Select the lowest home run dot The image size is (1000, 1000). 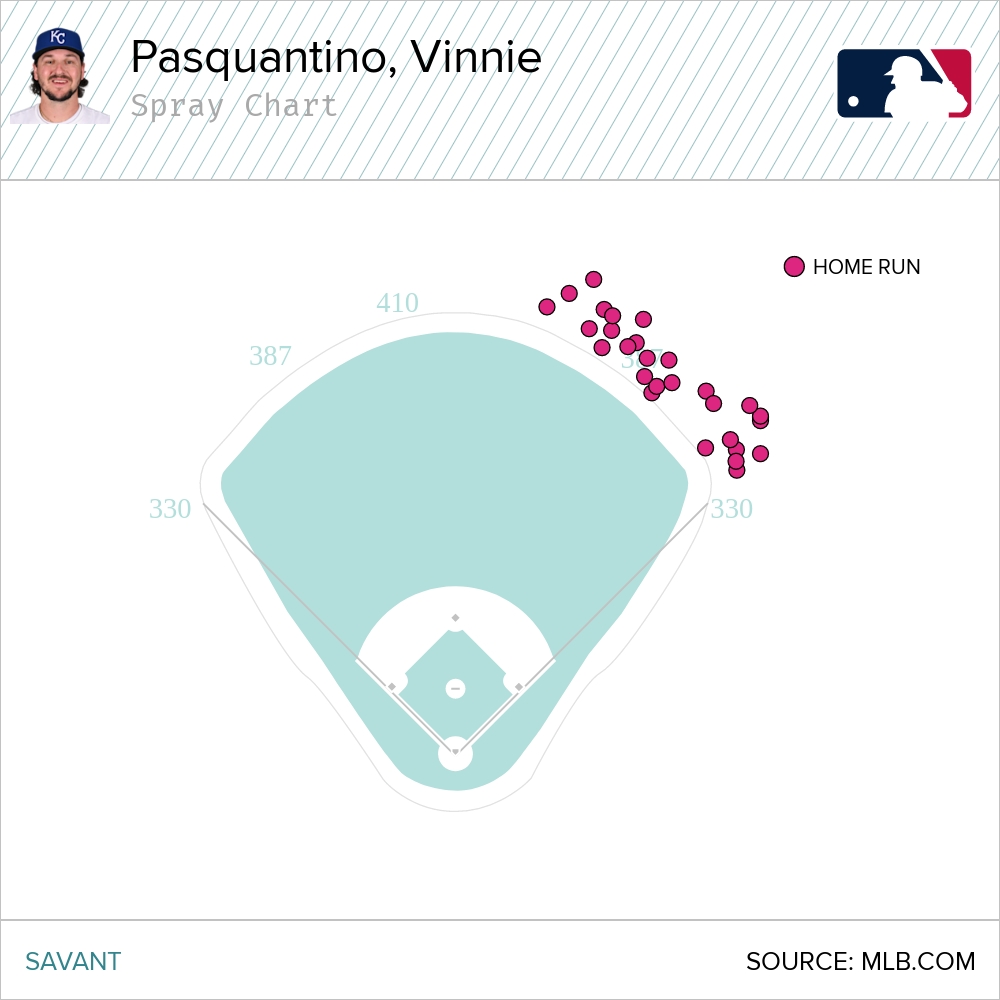coord(737,470)
